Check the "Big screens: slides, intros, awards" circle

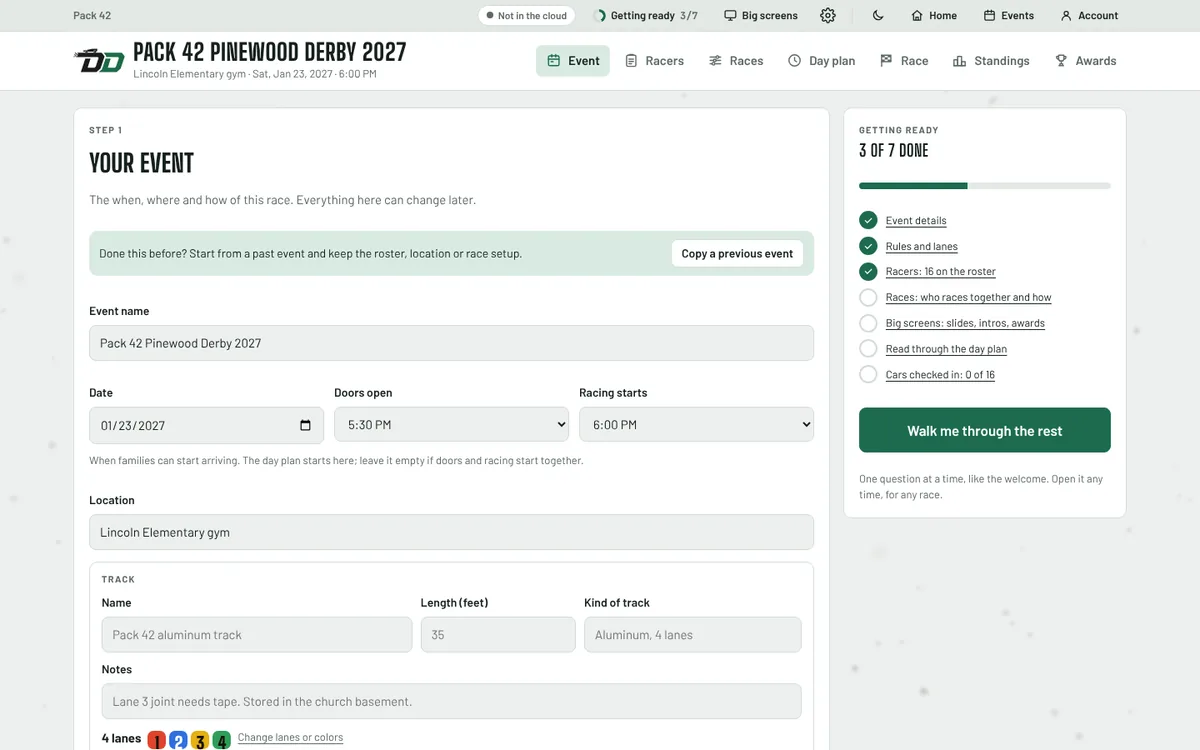[868, 323]
